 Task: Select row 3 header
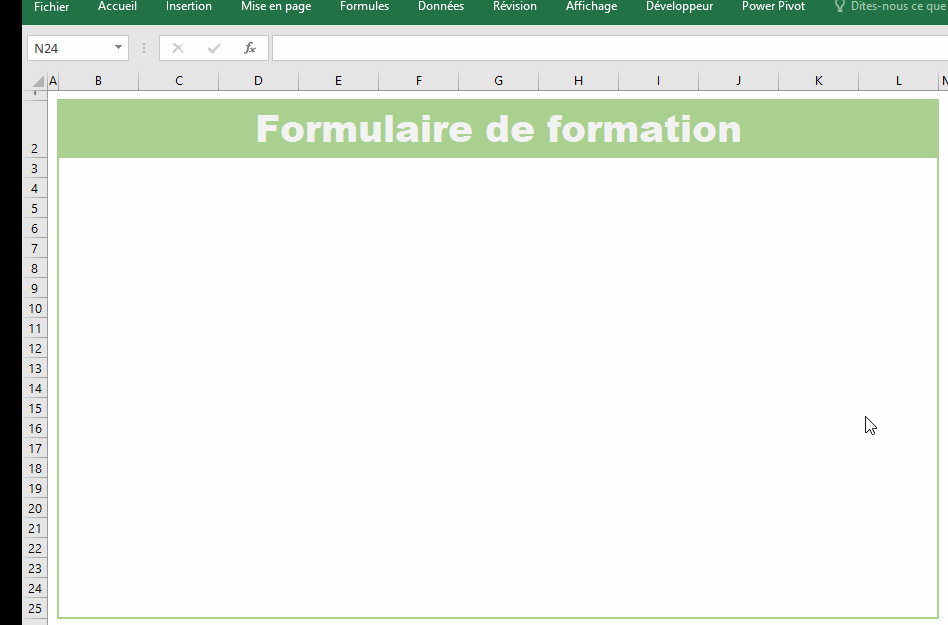tap(35, 169)
